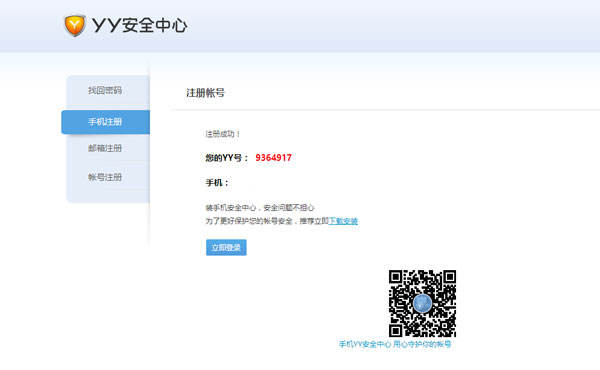Select the 手机注册 sidebar tab

105,122
